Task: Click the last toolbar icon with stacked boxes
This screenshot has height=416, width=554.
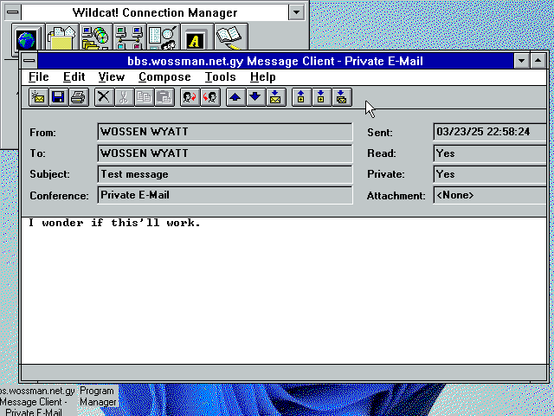Action: pos(342,97)
